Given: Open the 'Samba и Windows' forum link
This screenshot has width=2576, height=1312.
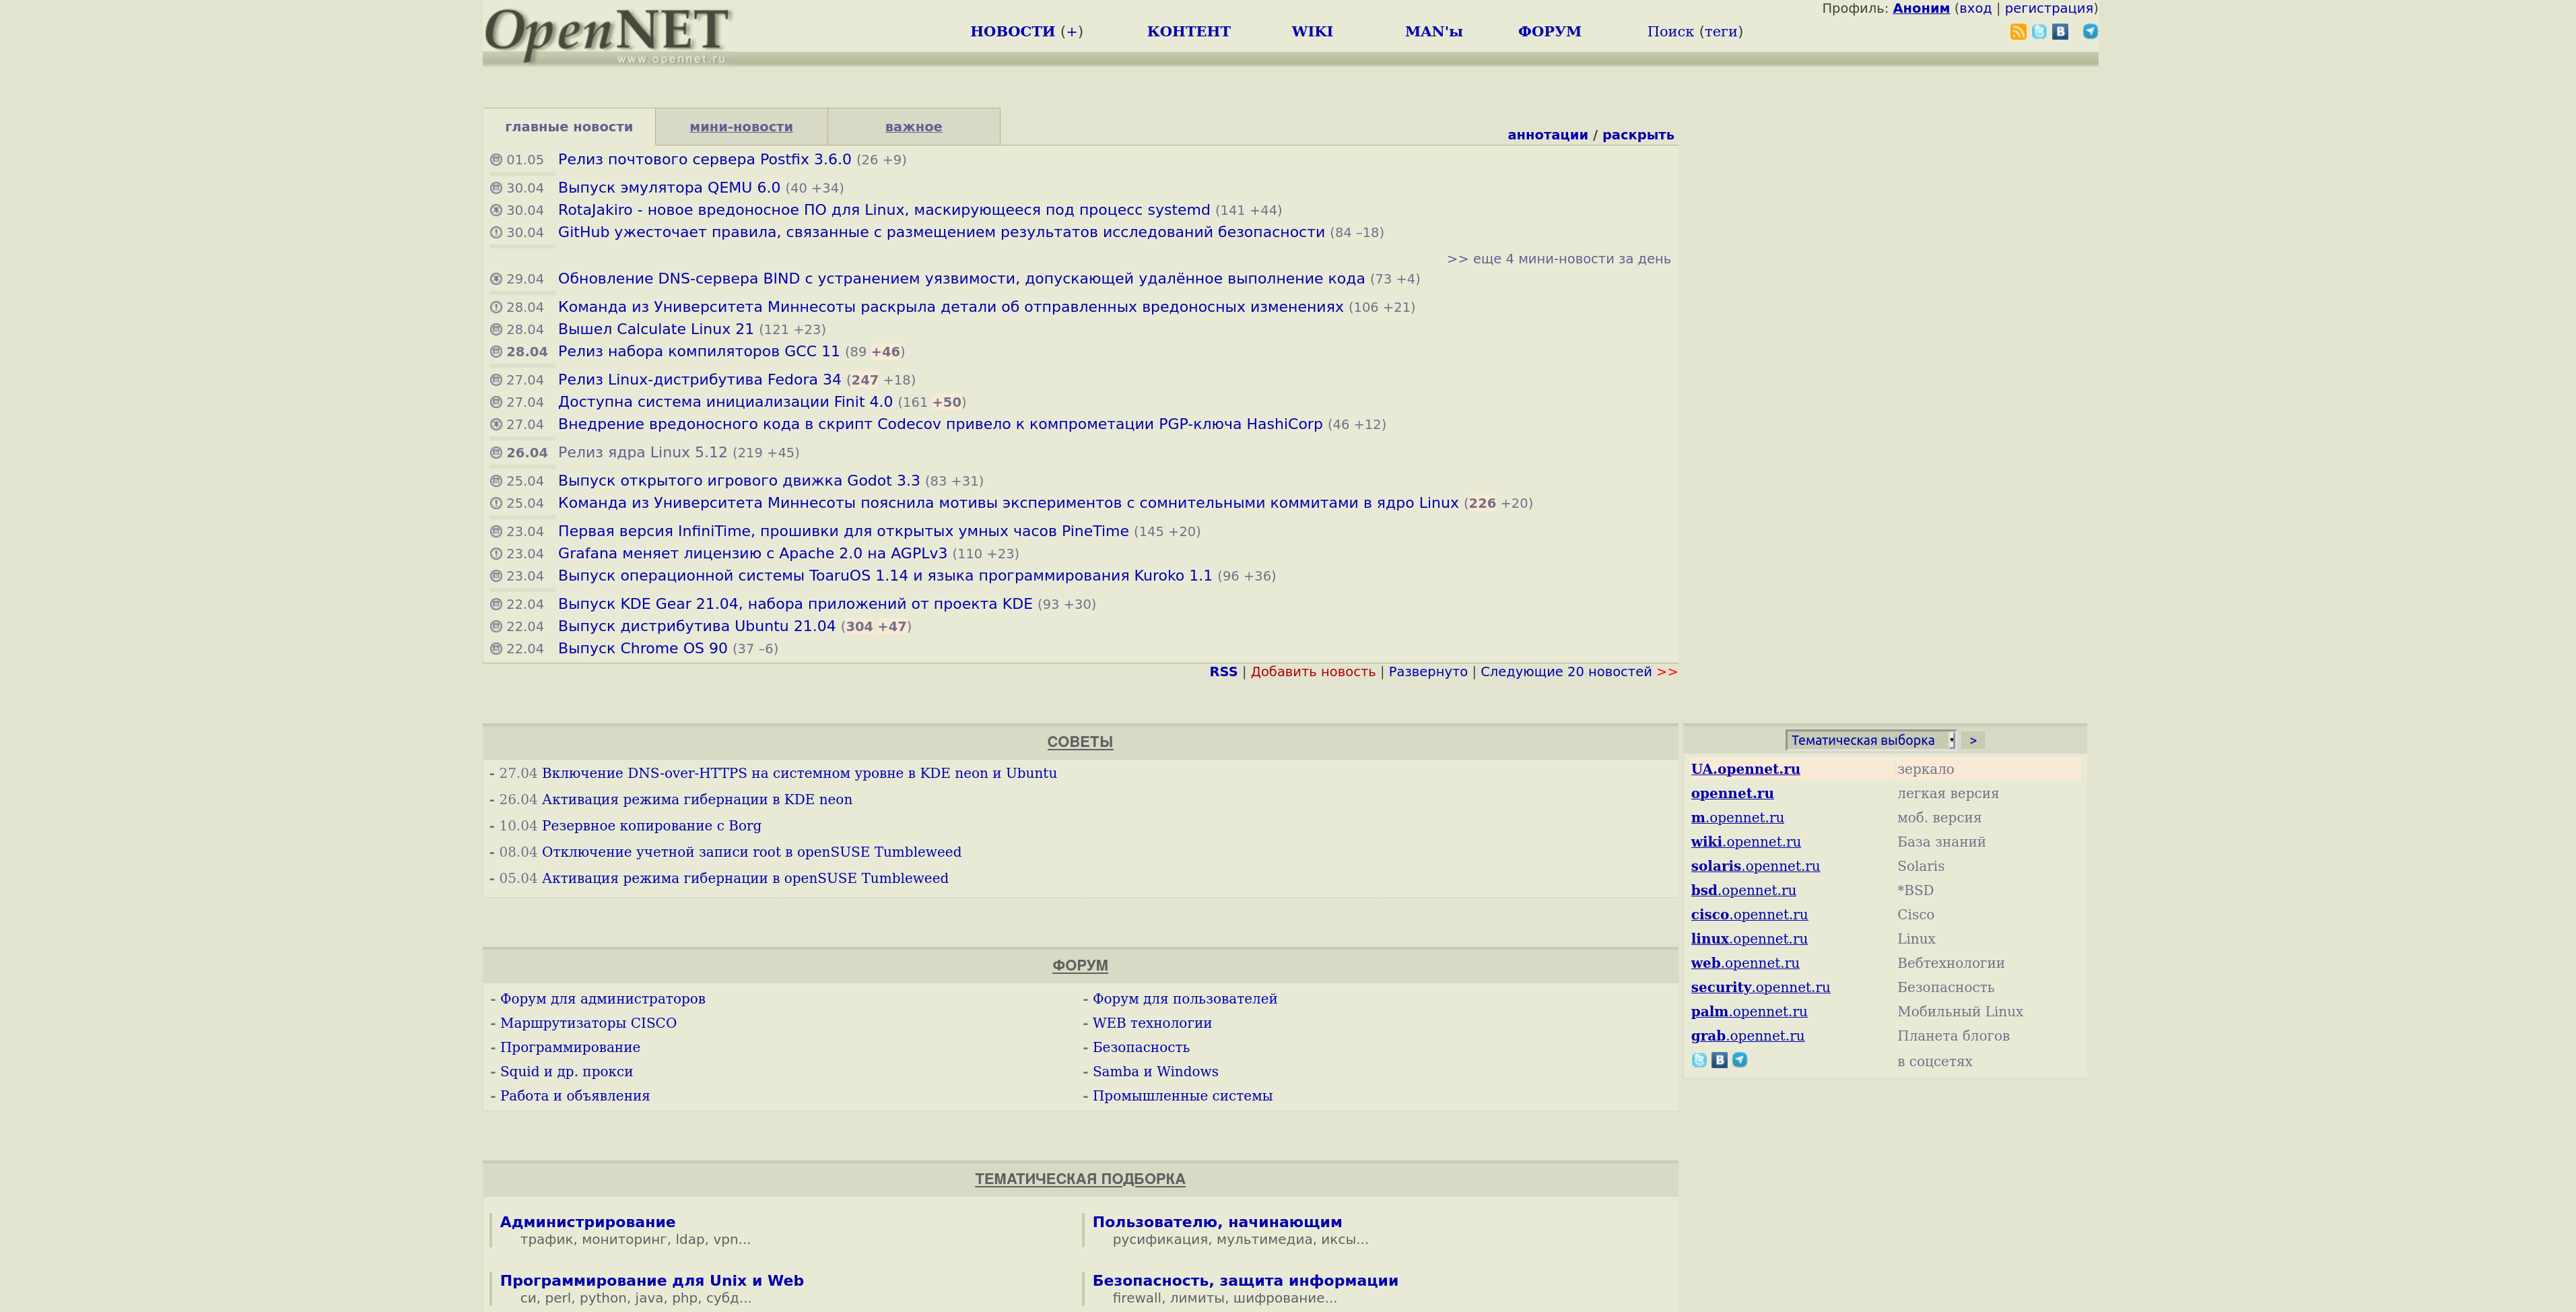Looking at the screenshot, I should 1155,1072.
